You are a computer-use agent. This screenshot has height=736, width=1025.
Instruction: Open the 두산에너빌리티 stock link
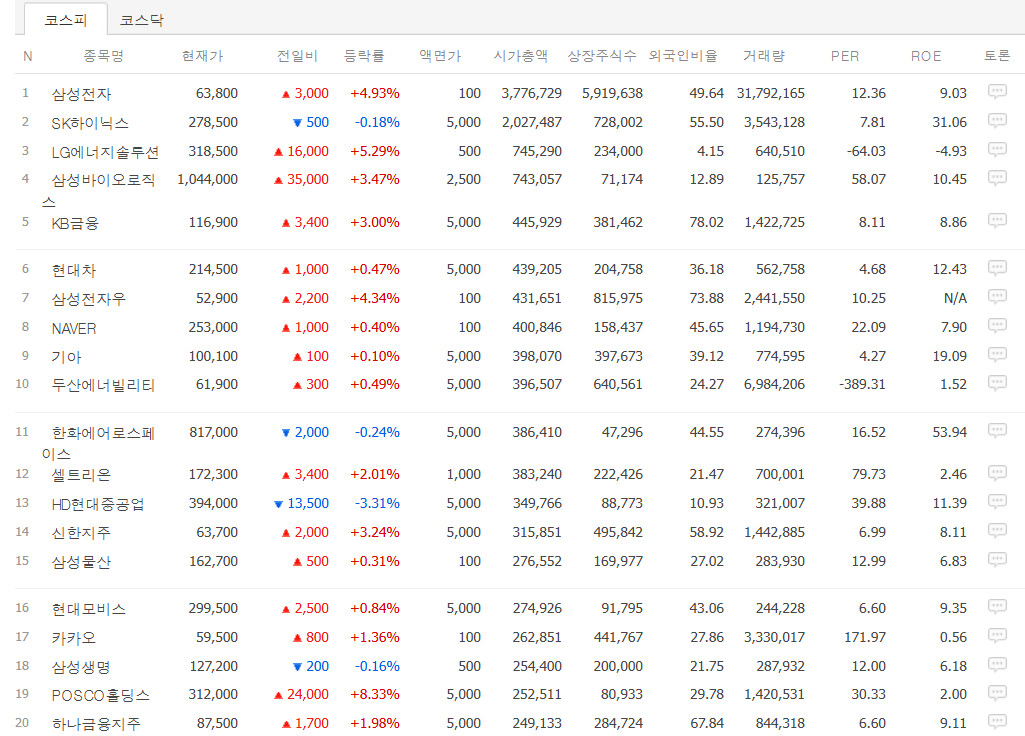[x=103, y=386]
